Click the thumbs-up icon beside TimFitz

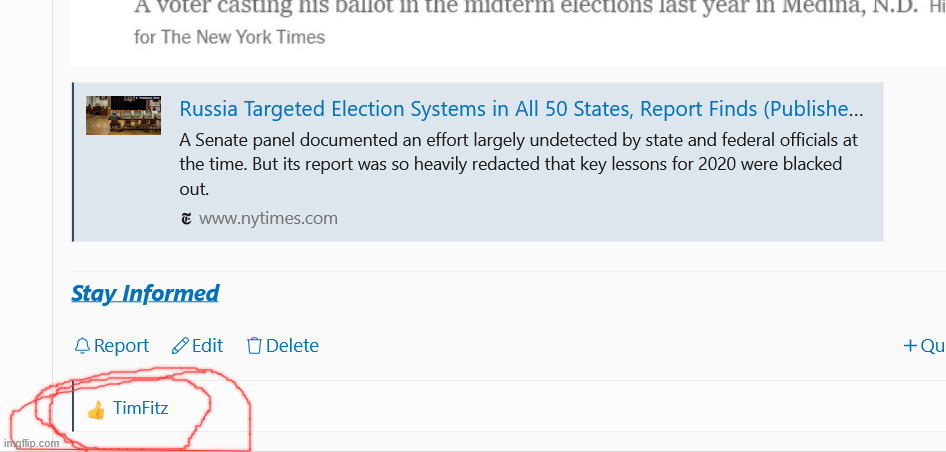coord(96,409)
